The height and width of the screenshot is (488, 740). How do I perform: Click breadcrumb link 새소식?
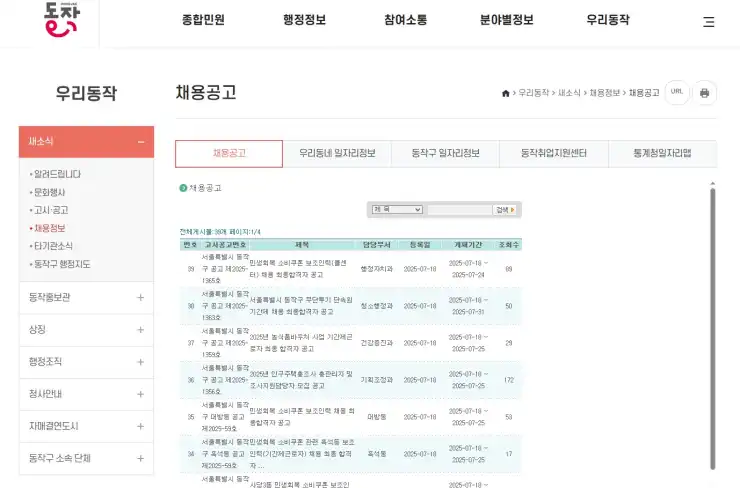(x=569, y=93)
